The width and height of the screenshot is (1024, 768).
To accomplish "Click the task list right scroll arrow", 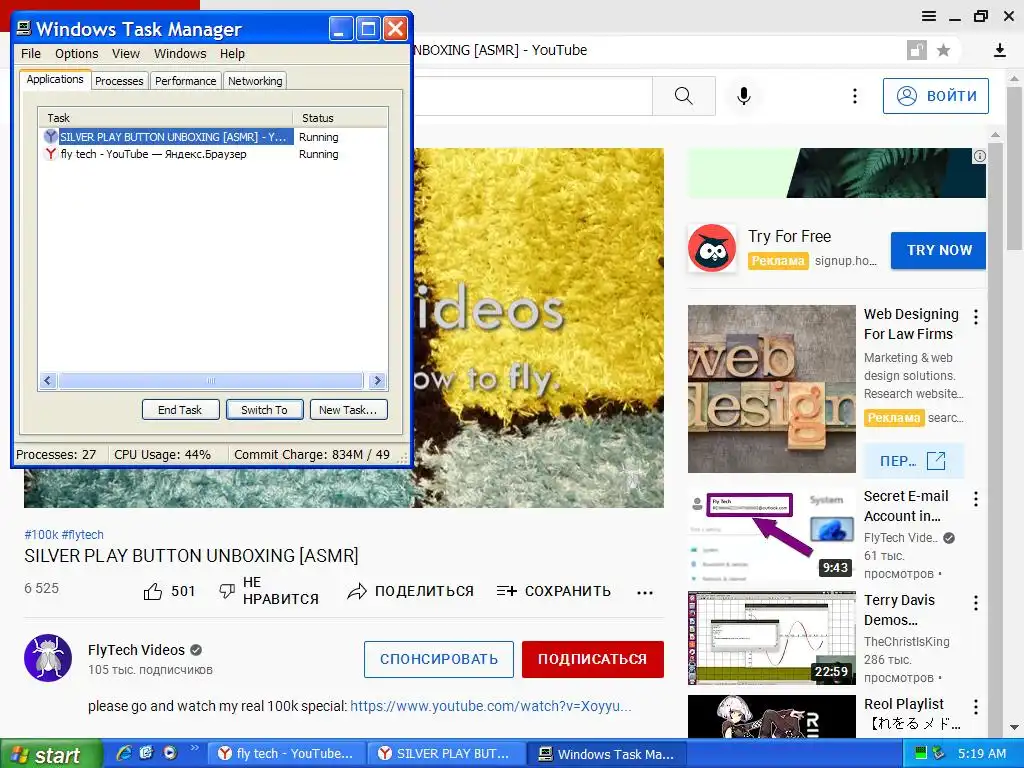I will [x=377, y=381].
